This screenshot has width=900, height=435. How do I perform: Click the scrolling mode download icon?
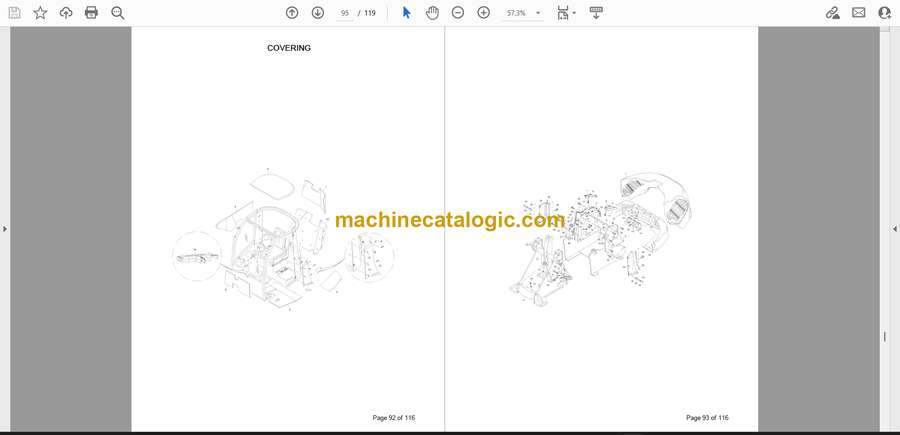596,13
